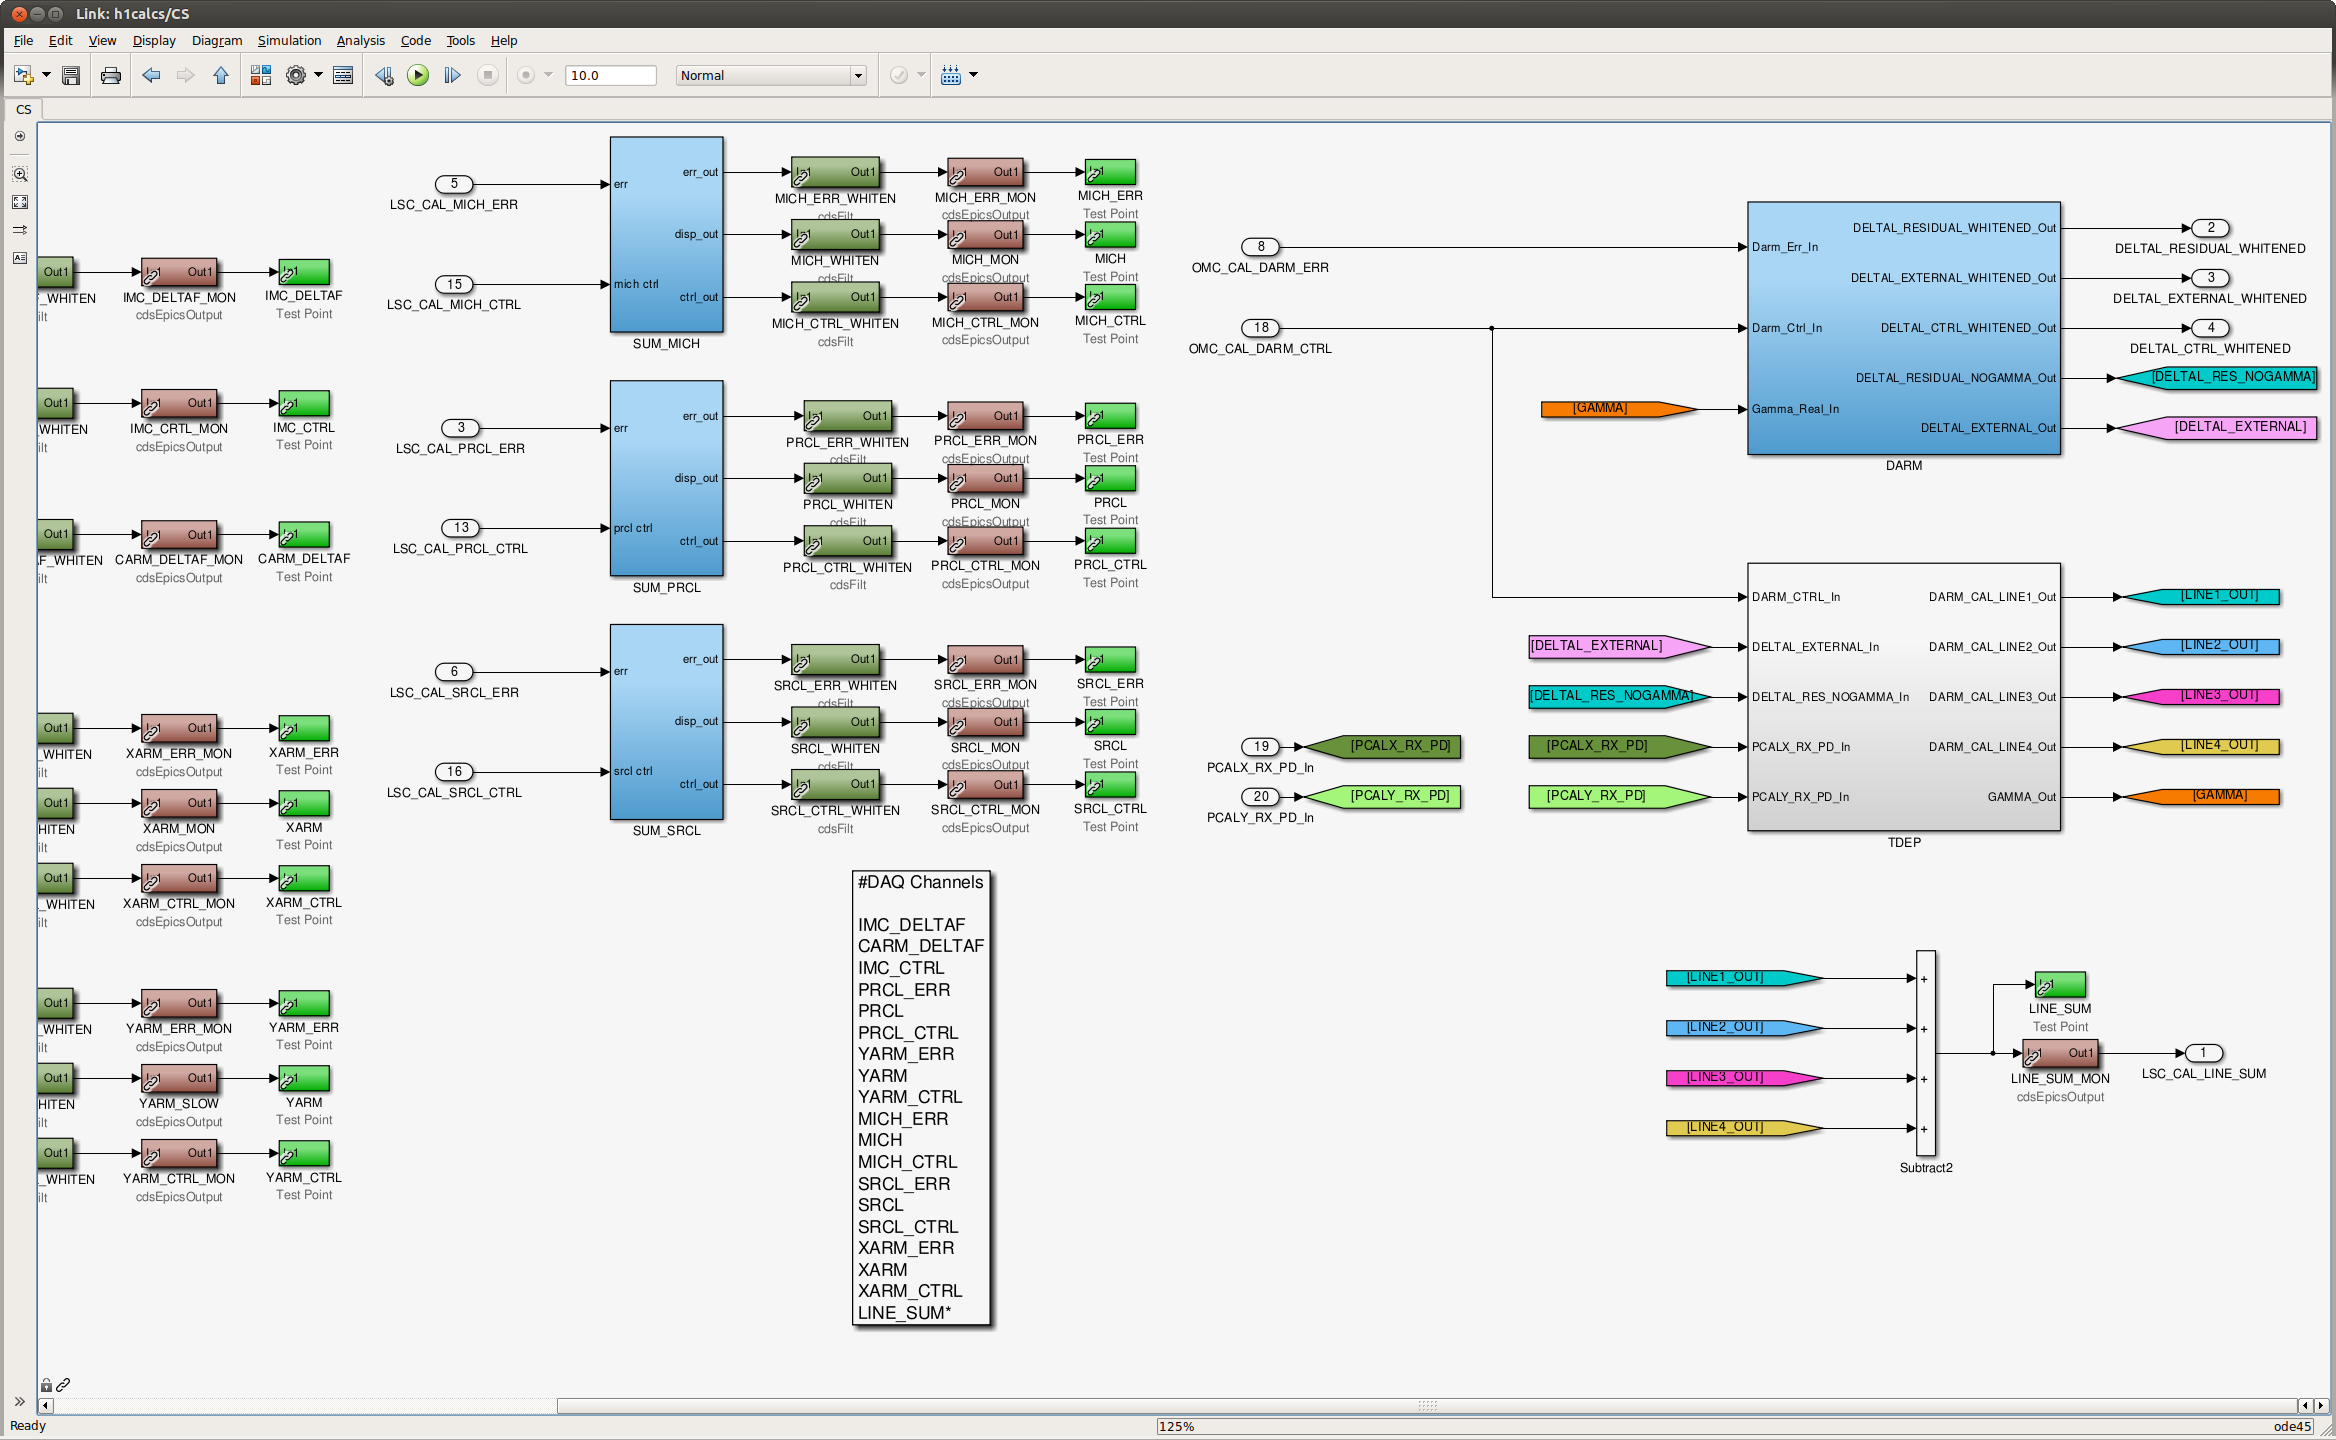Select the TDEP subsystem block
This screenshot has width=2336, height=1440.
click(x=1903, y=697)
